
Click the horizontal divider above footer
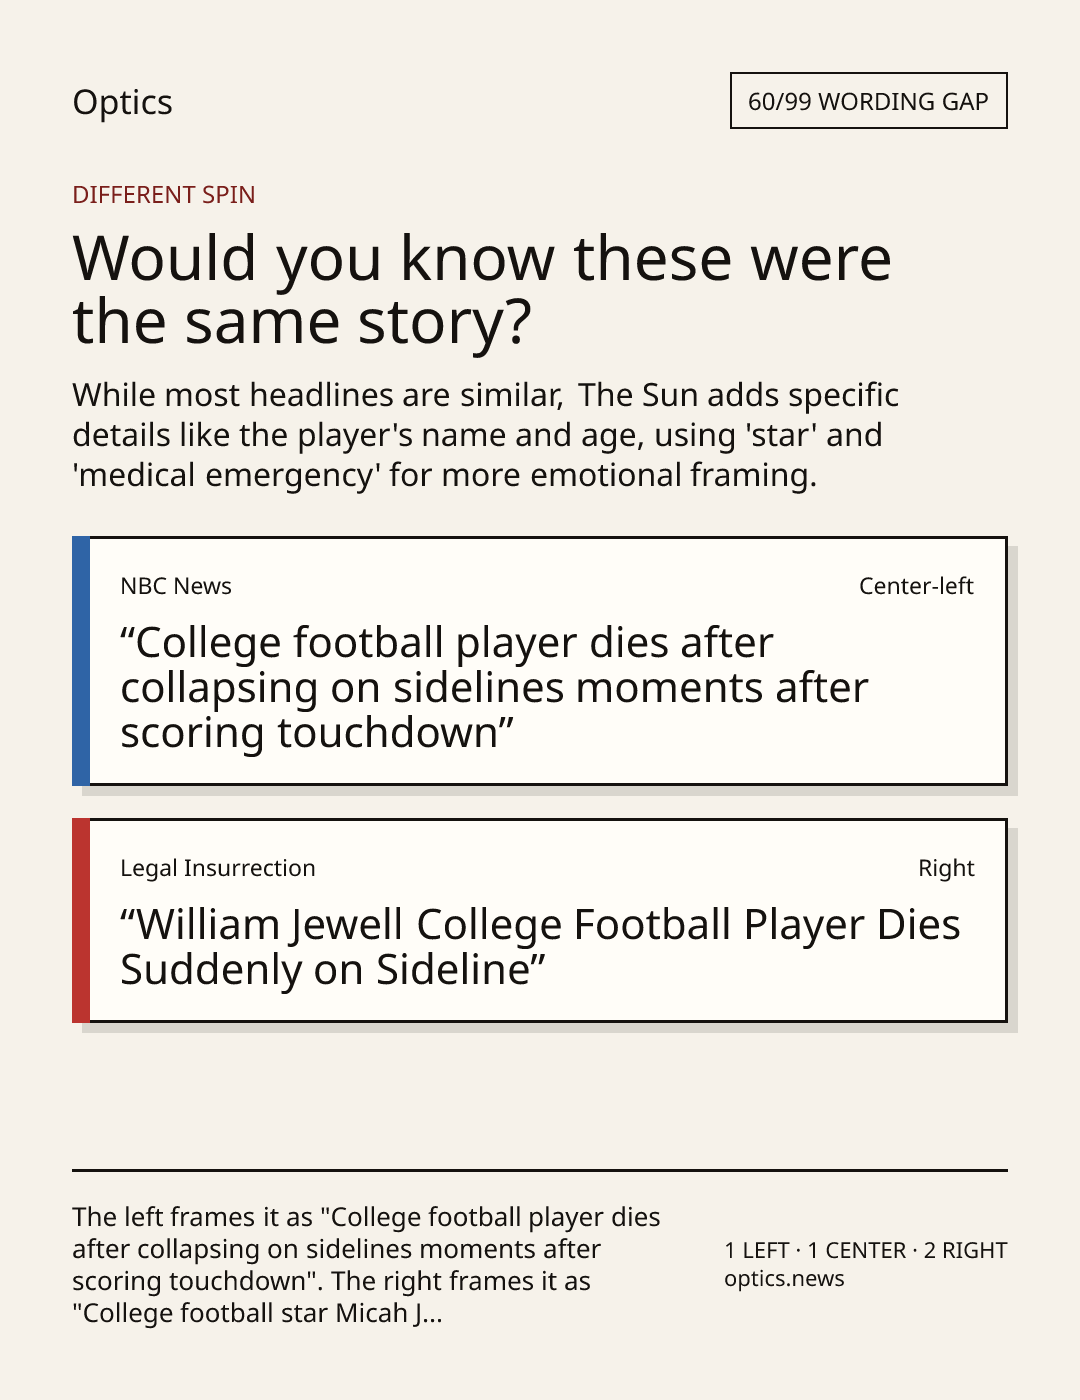click(x=540, y=1170)
